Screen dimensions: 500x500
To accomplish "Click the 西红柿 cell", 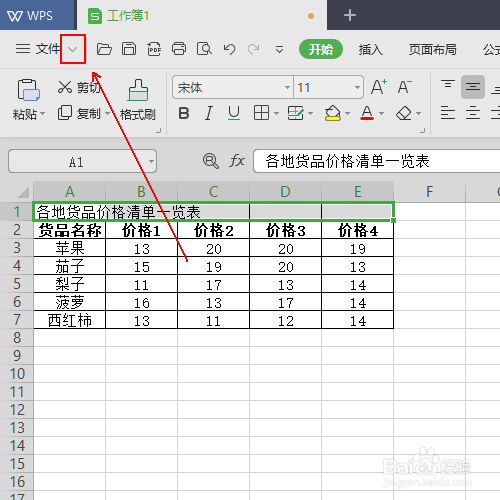I will (69, 320).
